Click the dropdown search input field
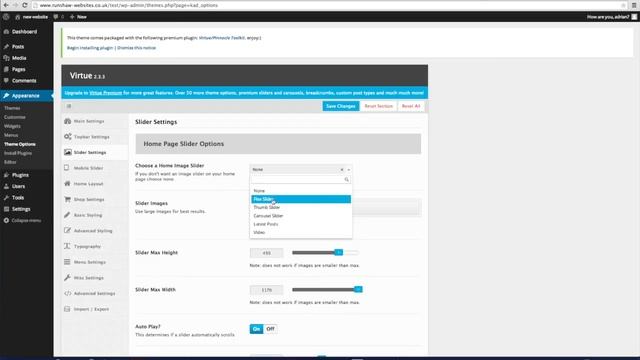The image size is (640, 360). pos(301,180)
